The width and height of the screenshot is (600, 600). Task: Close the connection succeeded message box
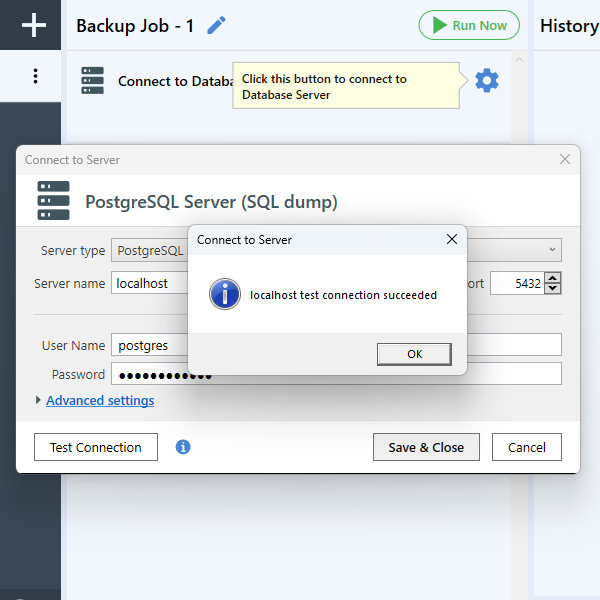point(452,240)
